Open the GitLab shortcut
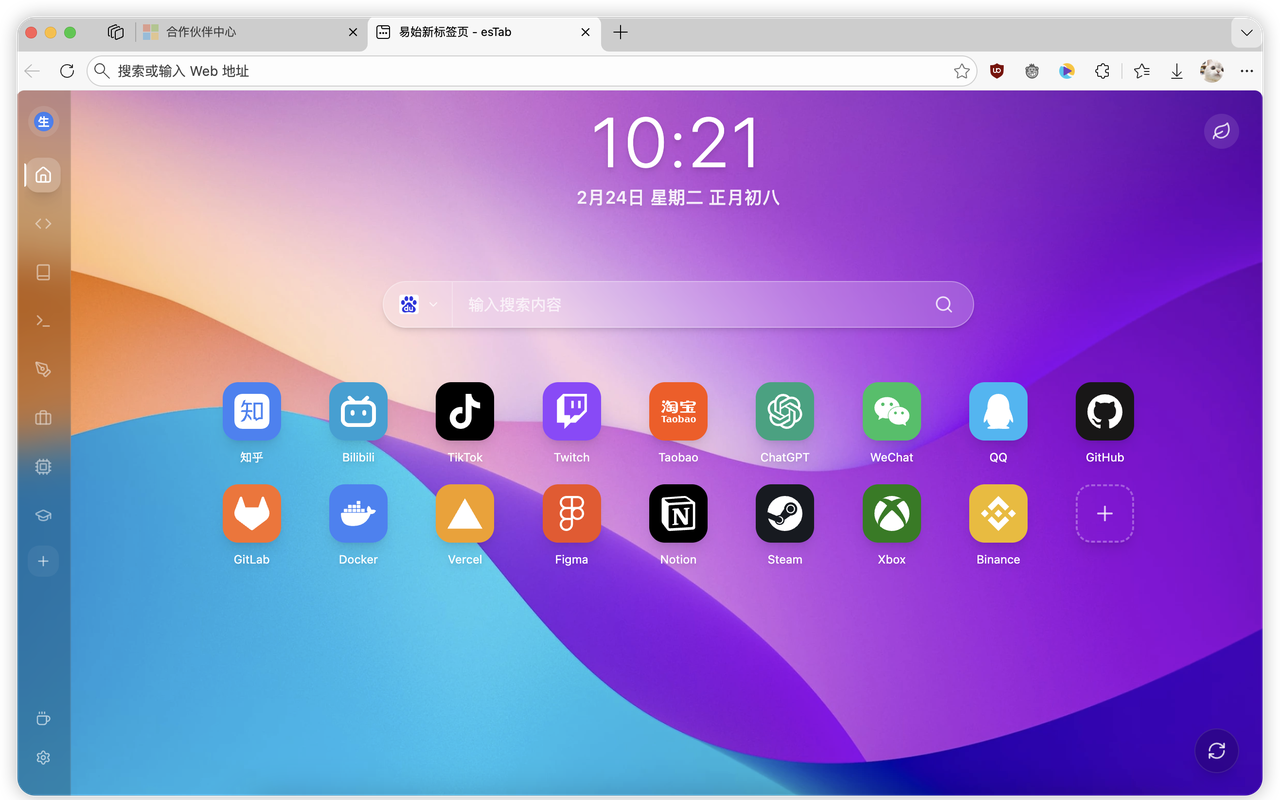 252,514
